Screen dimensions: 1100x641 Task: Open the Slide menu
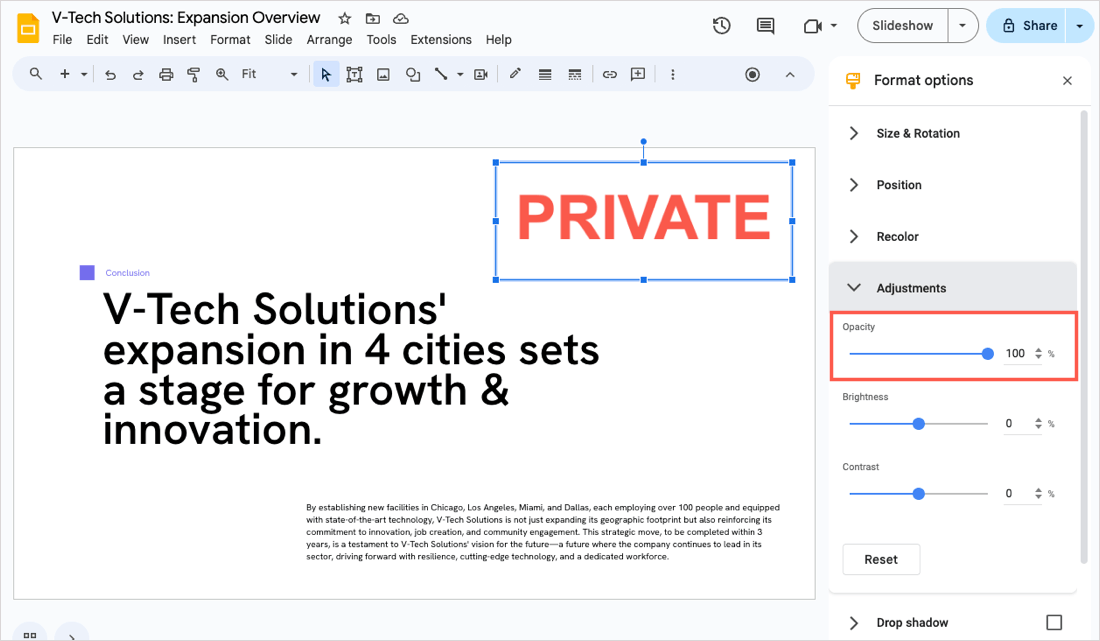279,40
